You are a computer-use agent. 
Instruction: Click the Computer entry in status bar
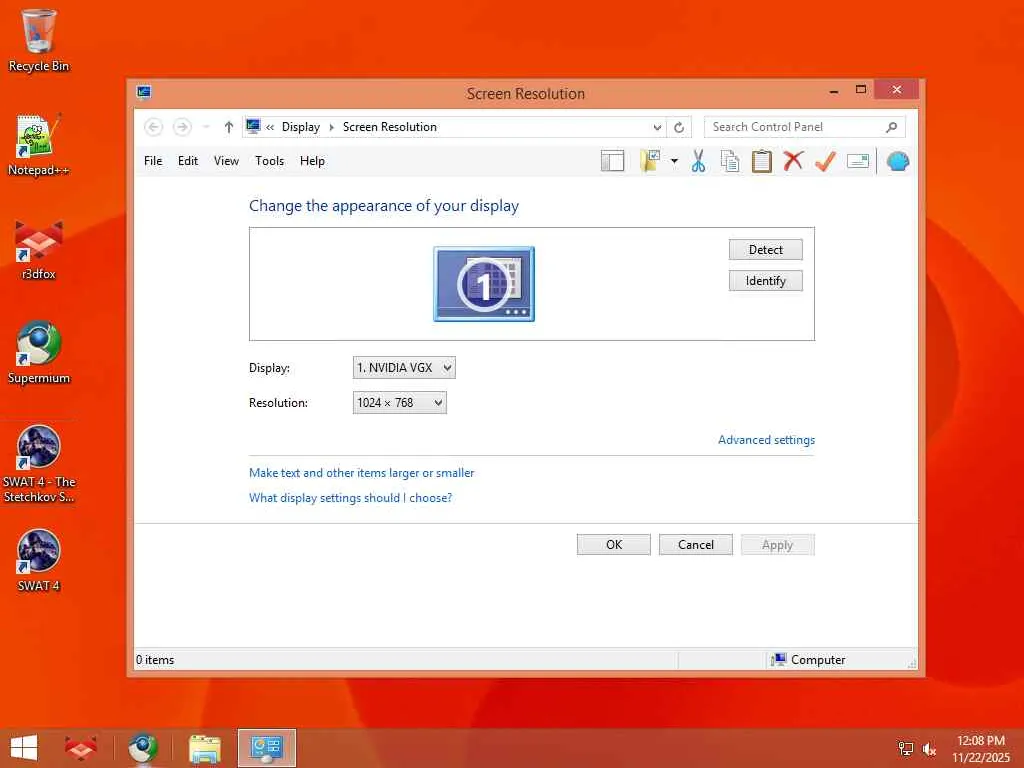coord(808,660)
